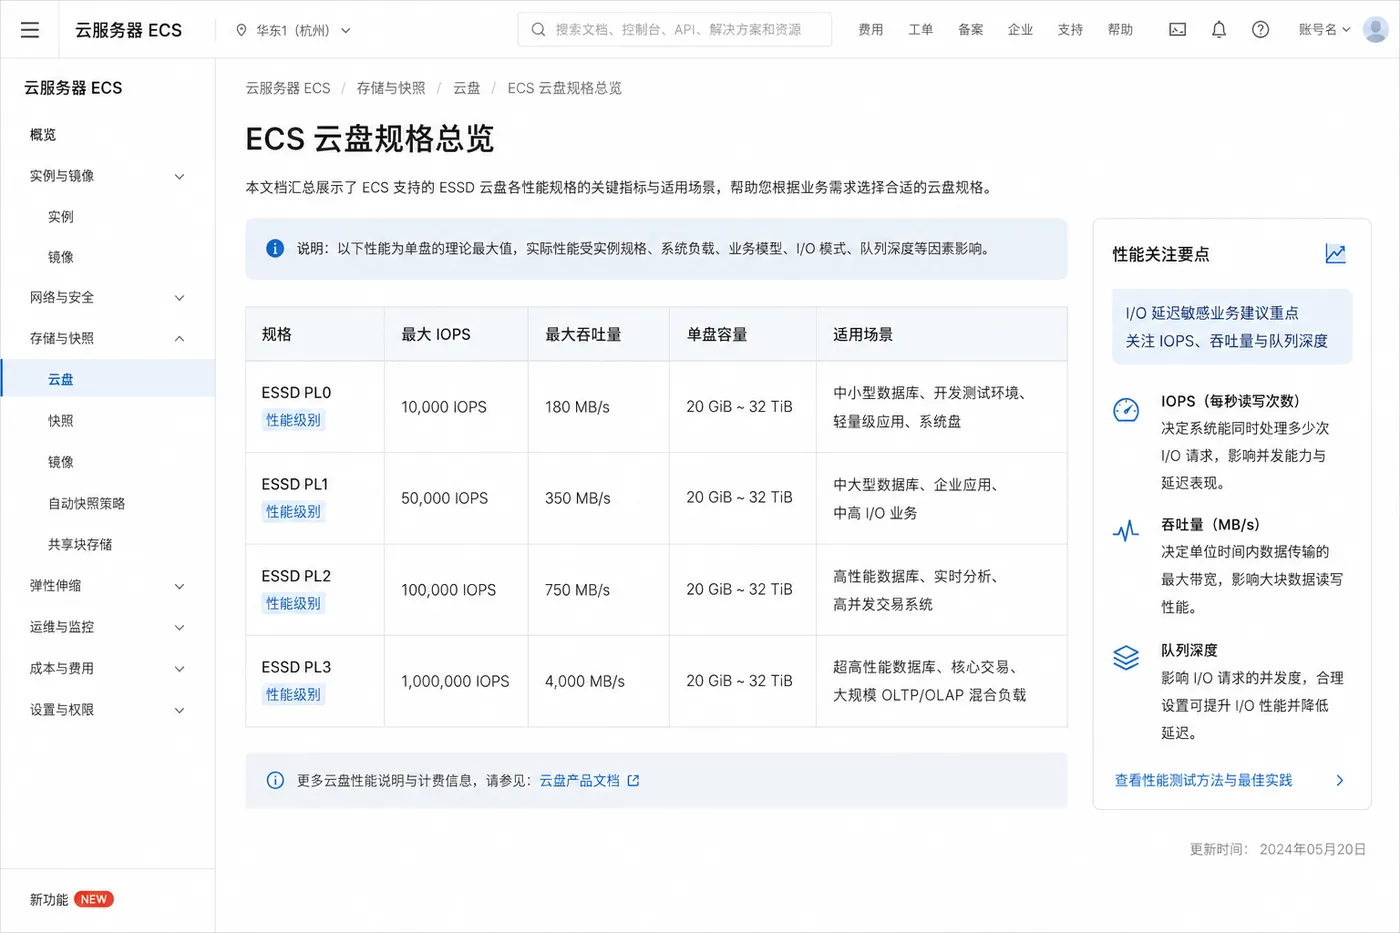Open the 企业 top menu
This screenshot has width=1400, height=933.
point(1021,30)
